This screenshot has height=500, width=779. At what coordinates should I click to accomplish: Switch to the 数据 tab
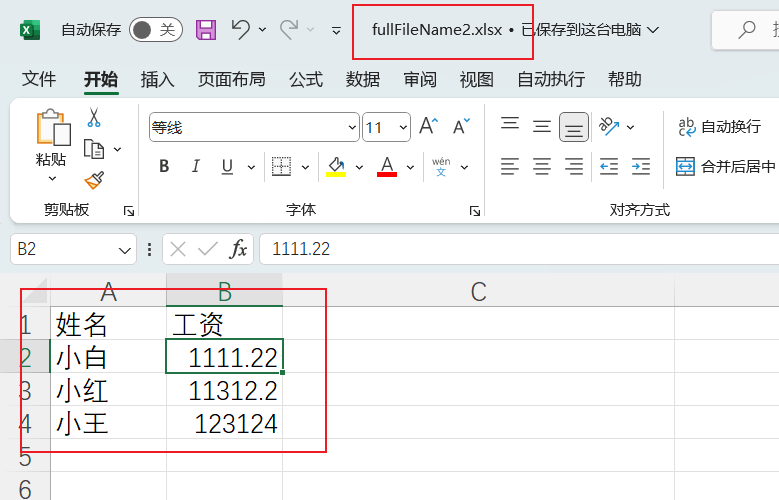click(363, 79)
